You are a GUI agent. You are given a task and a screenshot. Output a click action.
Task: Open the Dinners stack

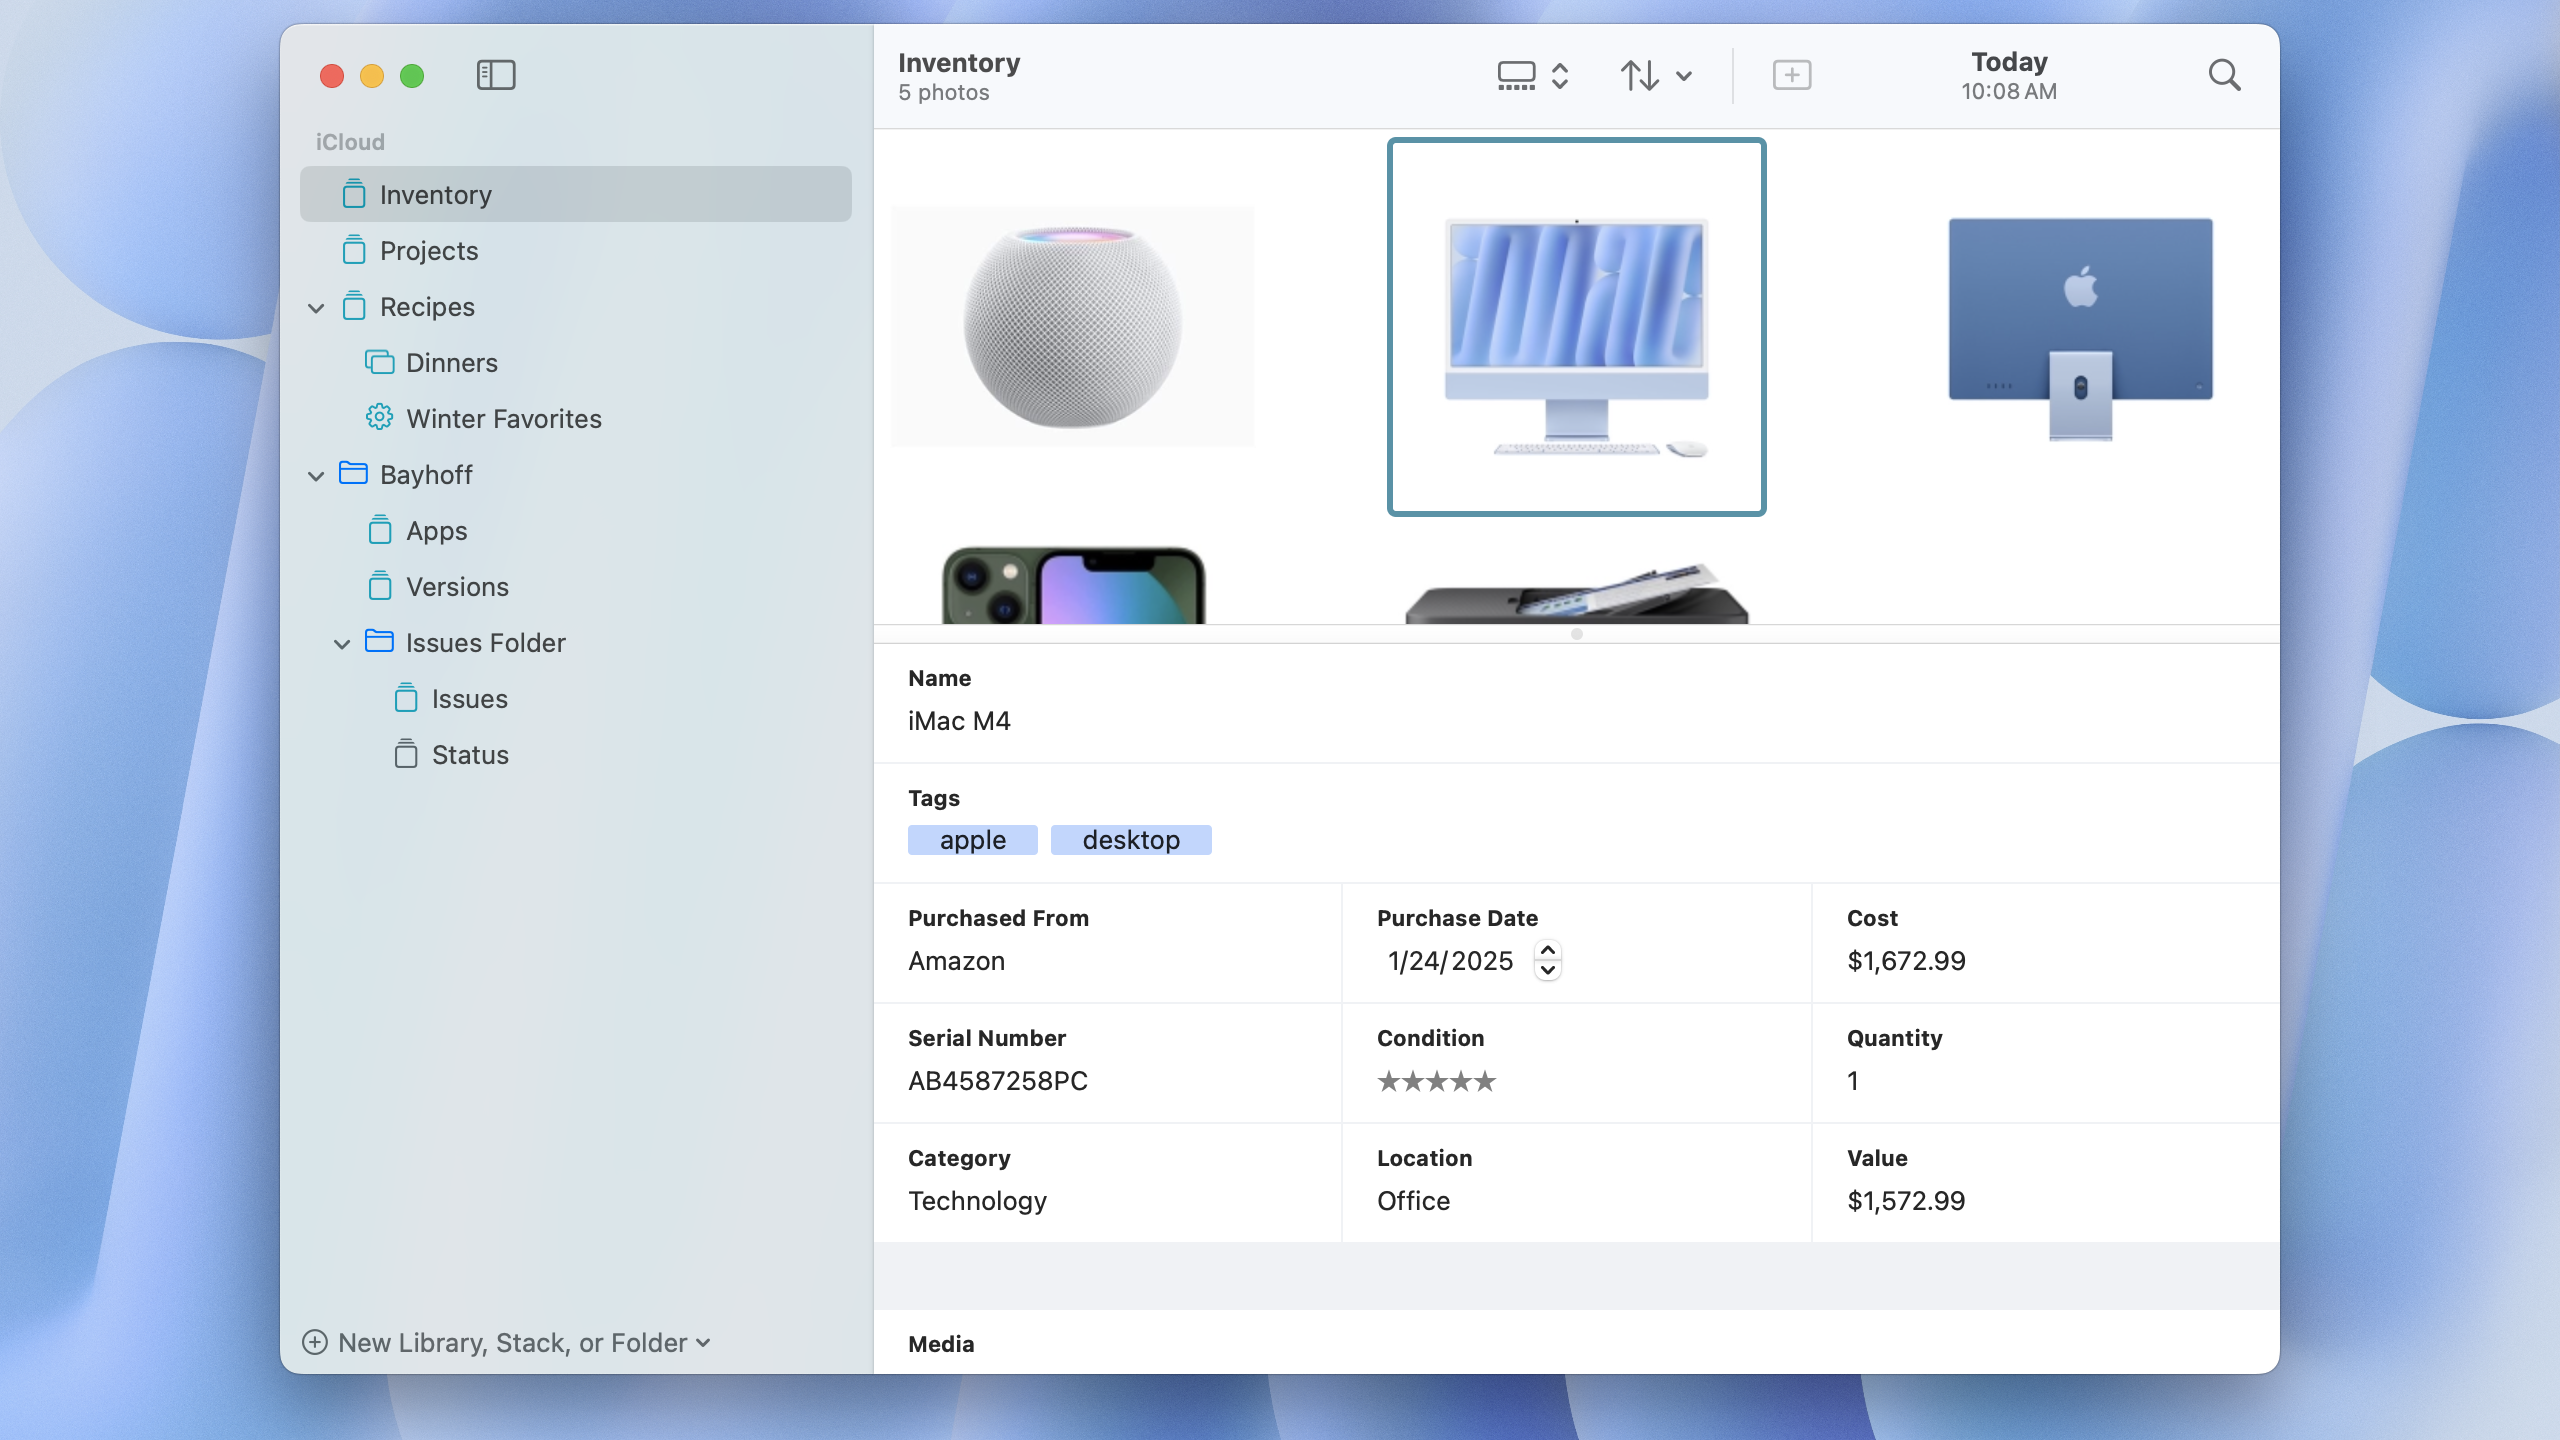(x=576, y=362)
